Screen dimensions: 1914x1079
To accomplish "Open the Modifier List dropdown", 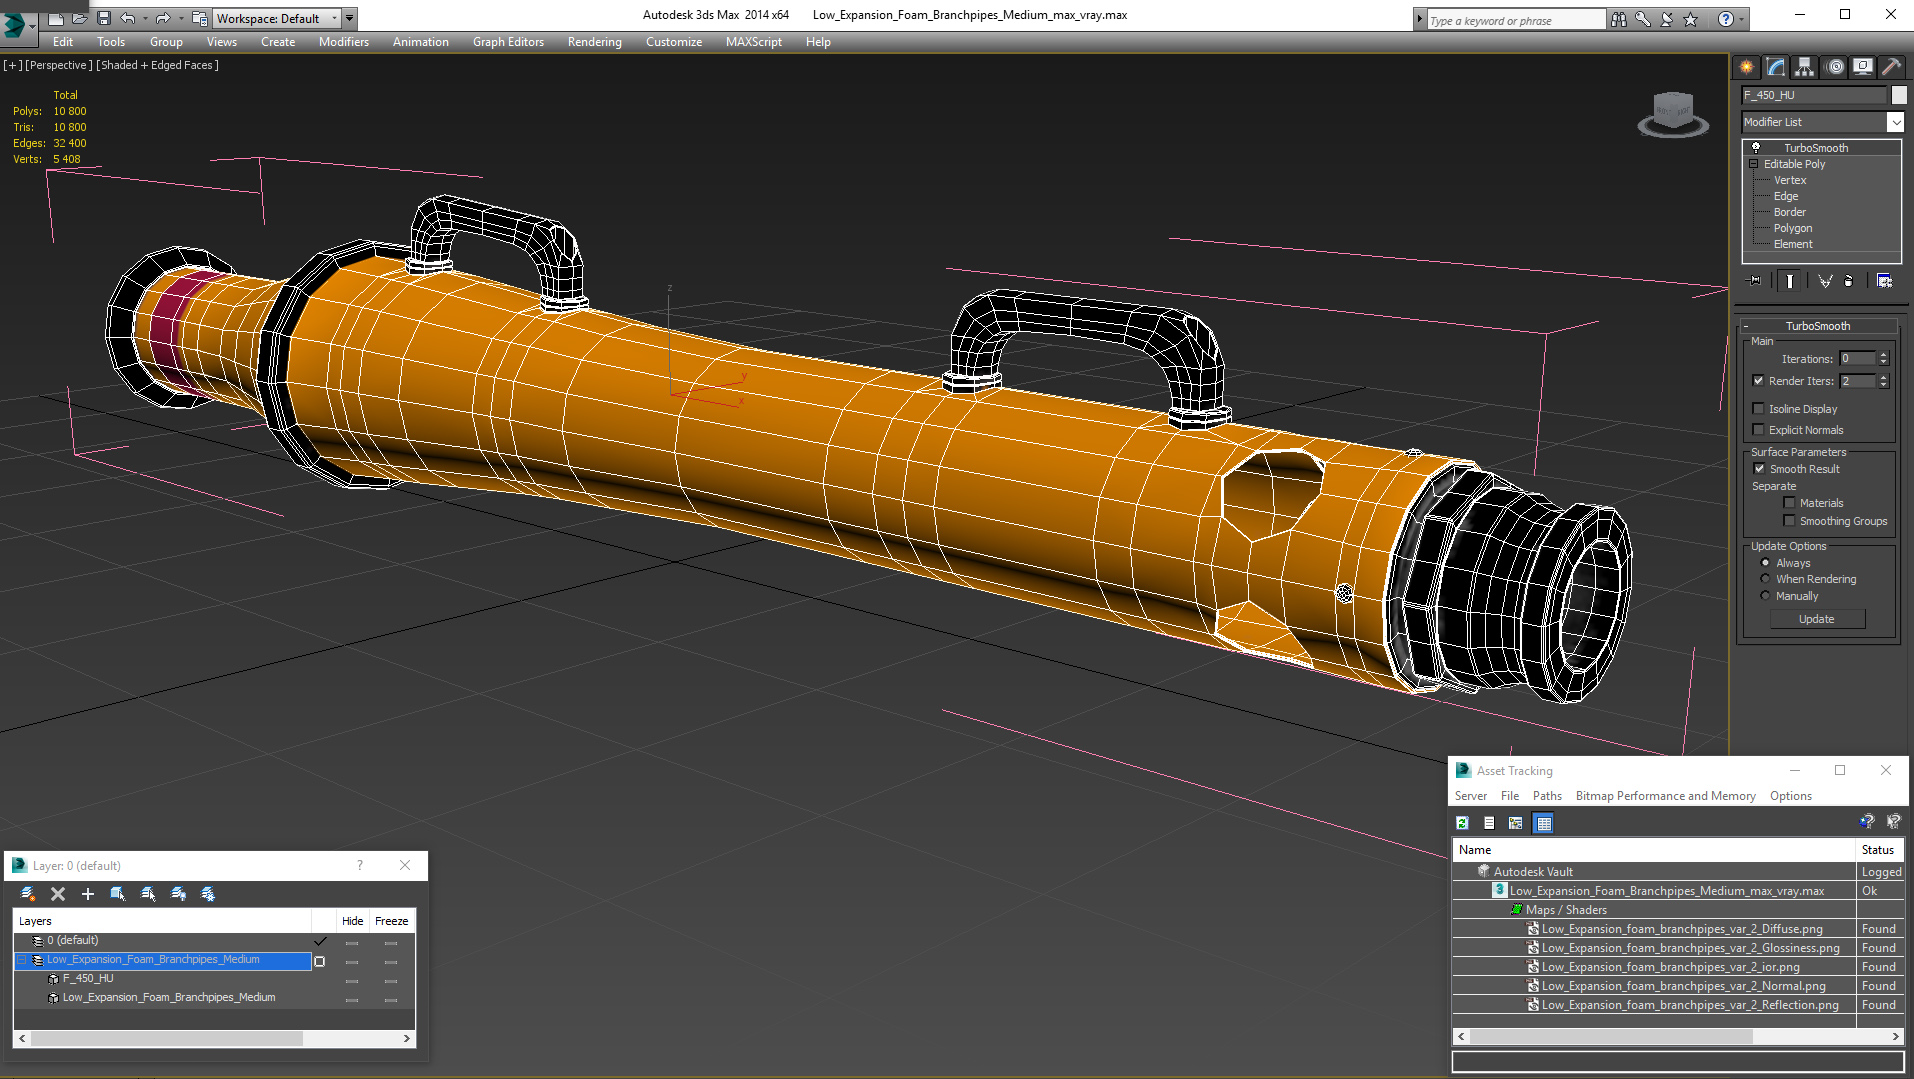I will [1895, 122].
